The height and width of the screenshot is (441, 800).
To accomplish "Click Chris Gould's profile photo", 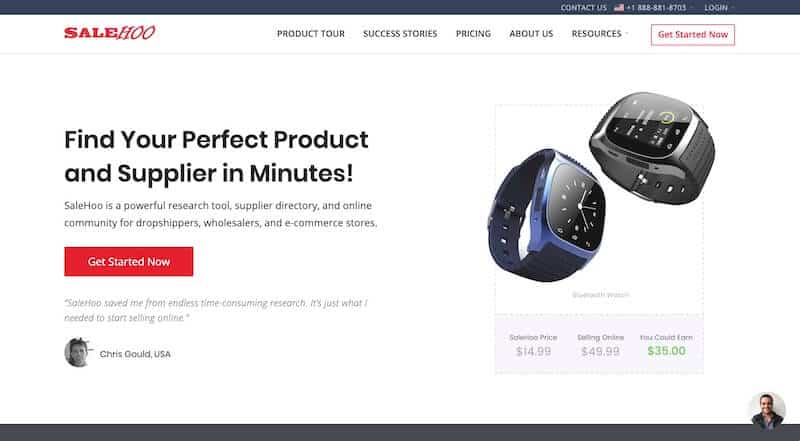I will 78,352.
